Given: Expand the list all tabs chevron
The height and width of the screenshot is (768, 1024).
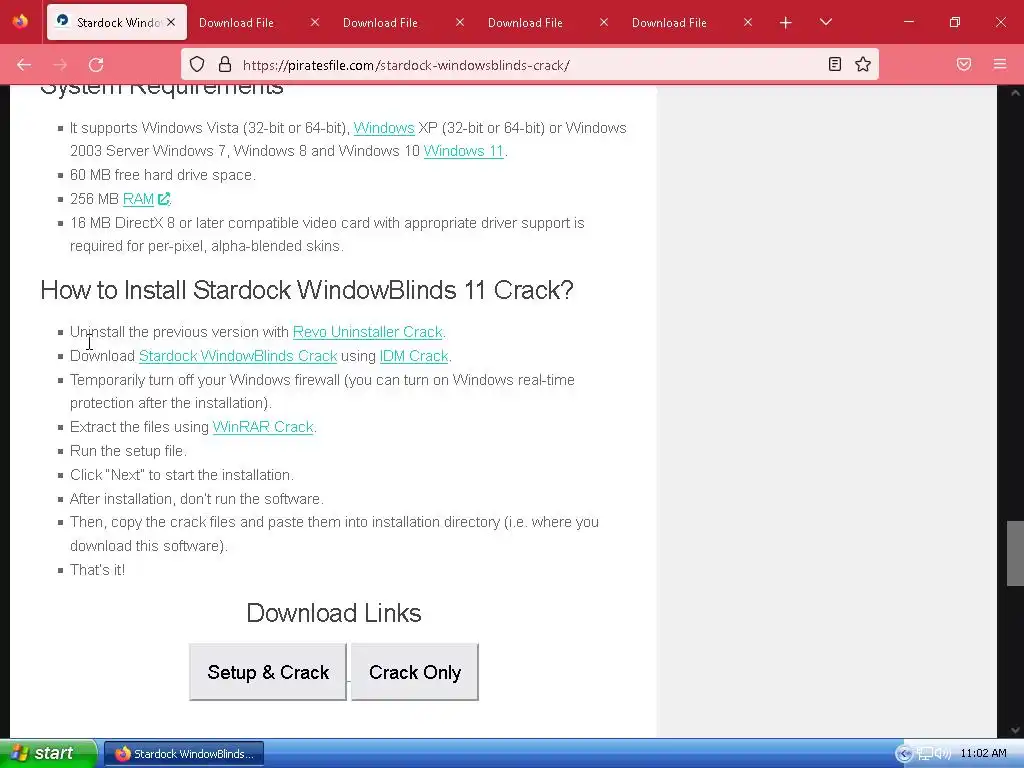Looking at the screenshot, I should click(825, 22).
